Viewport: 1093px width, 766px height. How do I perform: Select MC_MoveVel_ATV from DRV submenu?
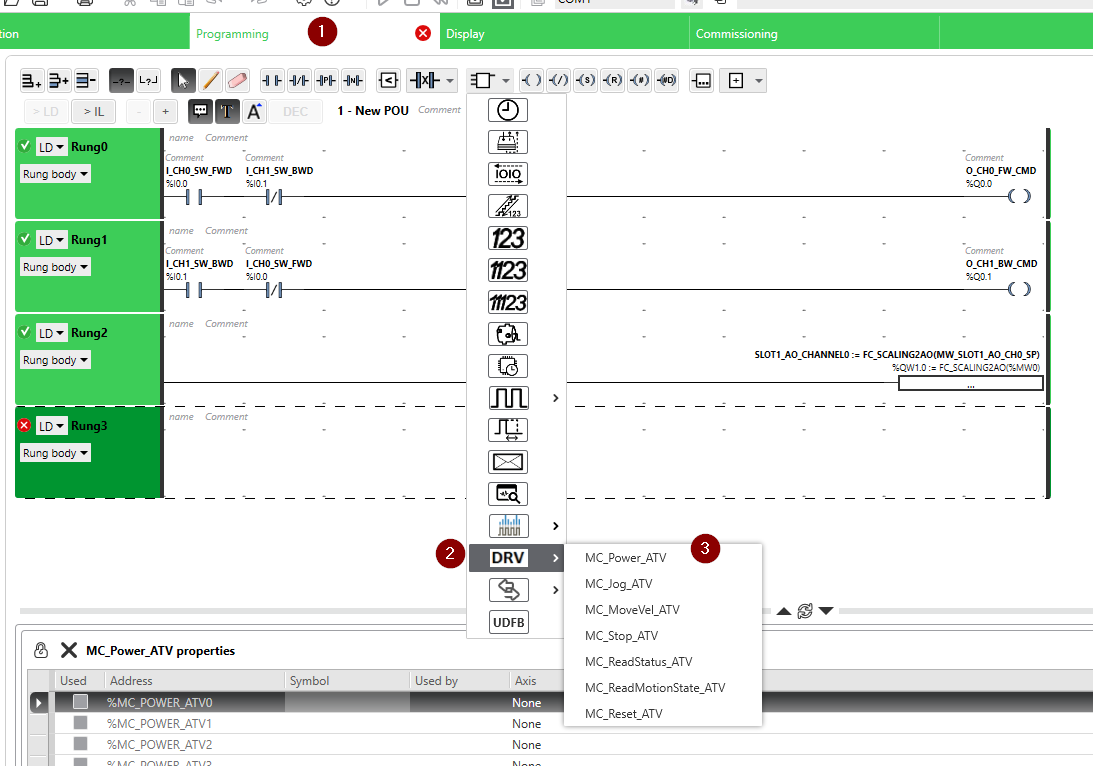[632, 609]
